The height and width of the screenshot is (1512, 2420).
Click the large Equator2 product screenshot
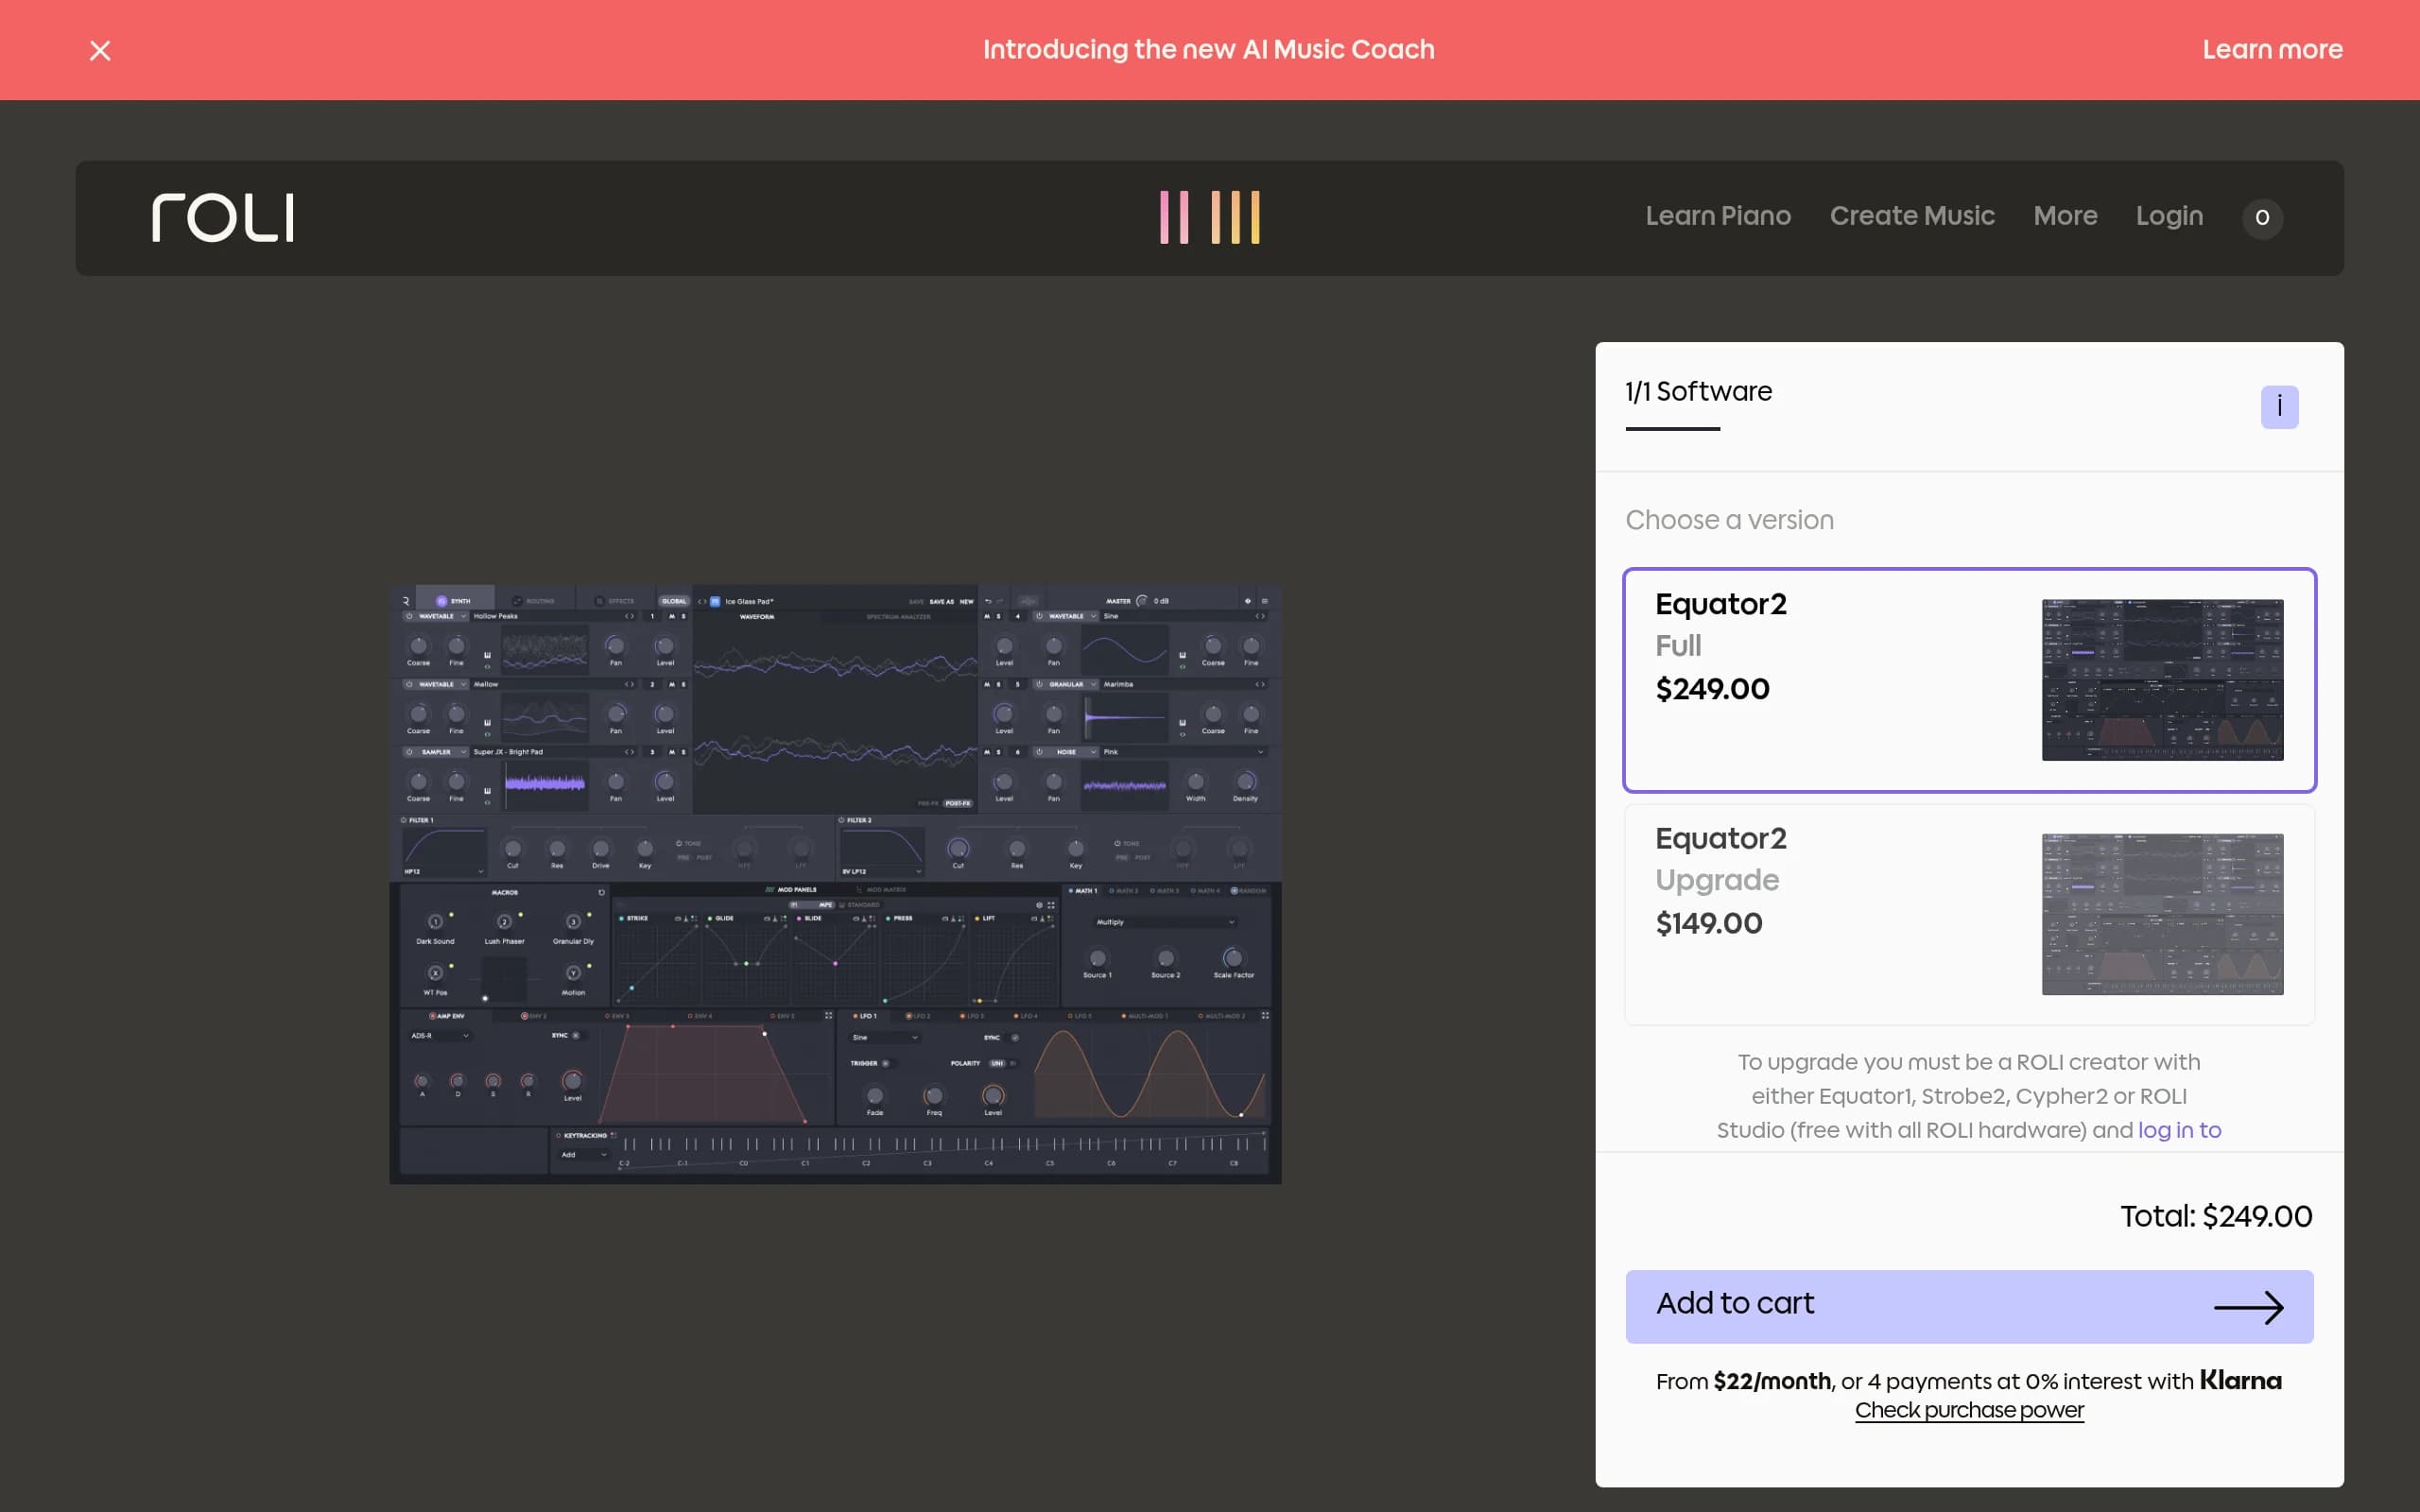tap(835, 884)
